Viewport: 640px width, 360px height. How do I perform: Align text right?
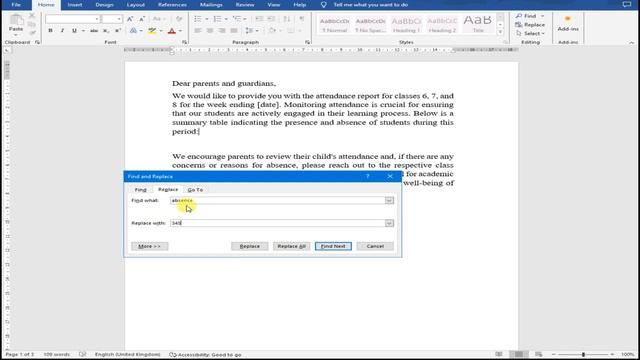coord(222,31)
